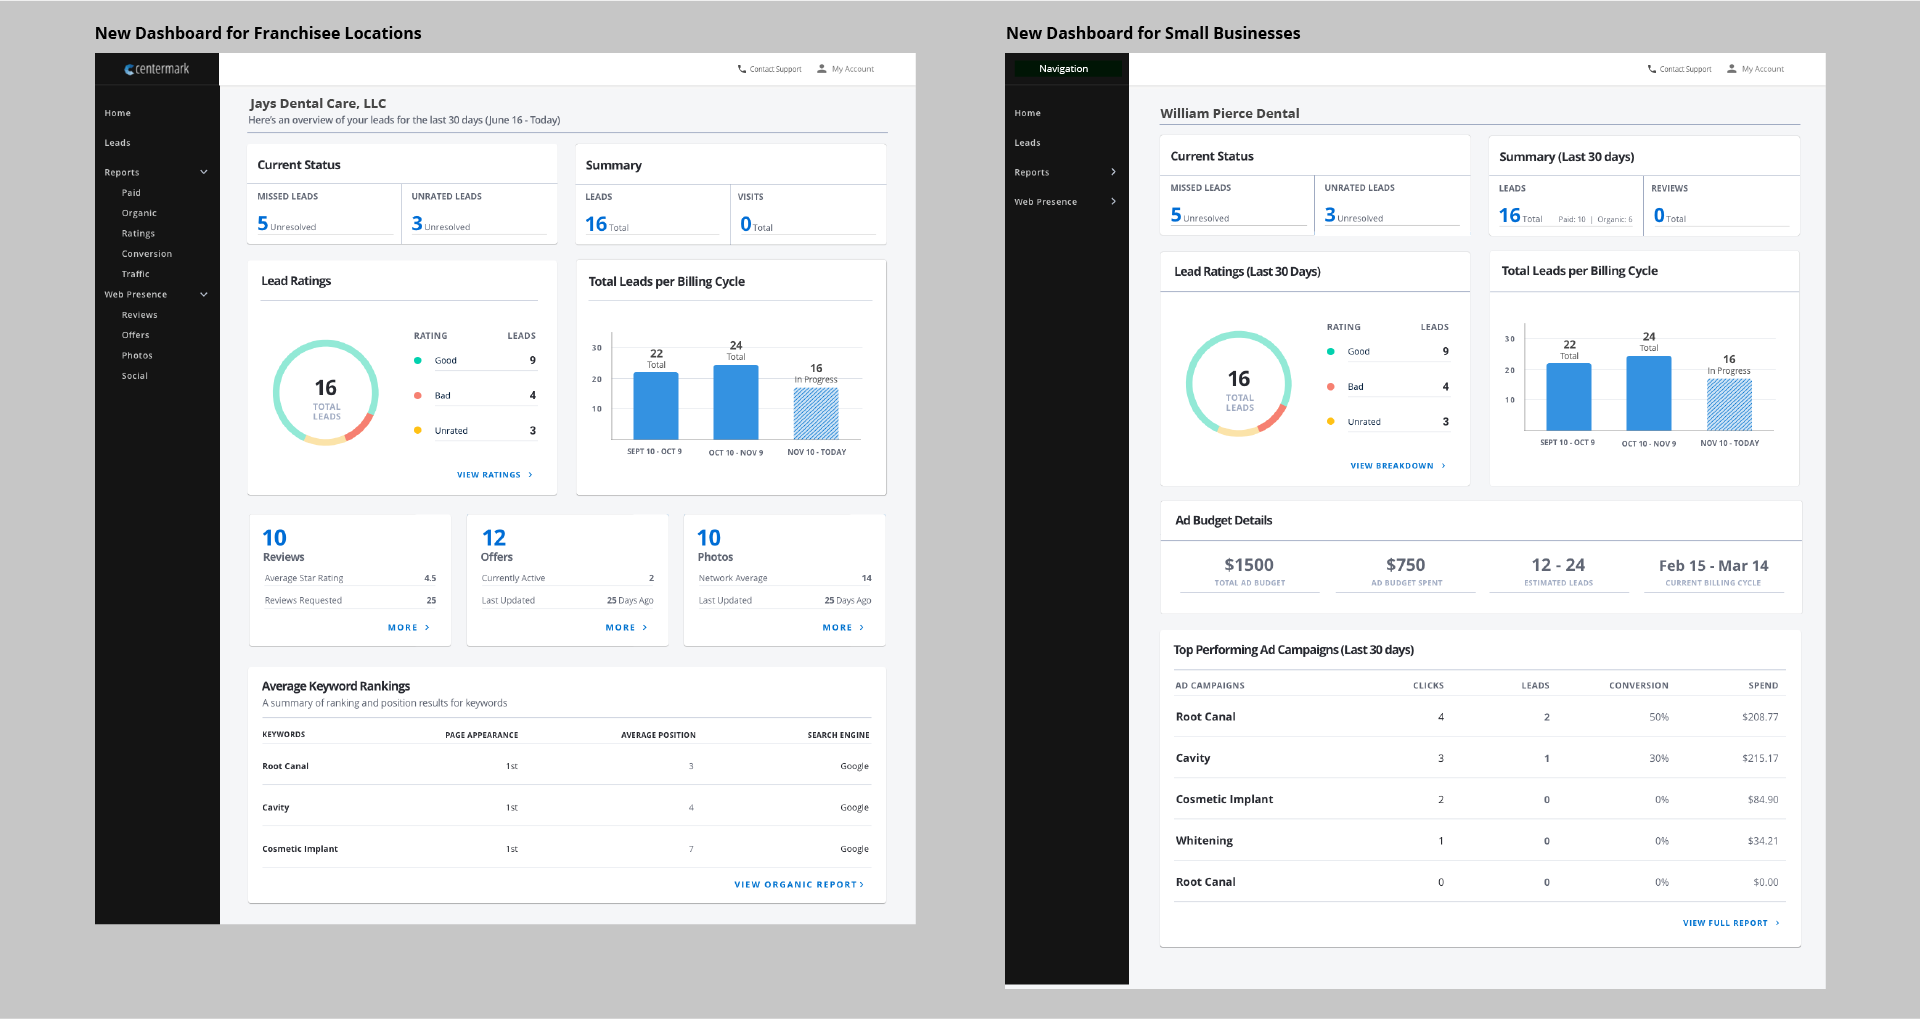The image size is (1920, 1019).
Task: Open Home in small business sidebar
Action: tap(1028, 113)
